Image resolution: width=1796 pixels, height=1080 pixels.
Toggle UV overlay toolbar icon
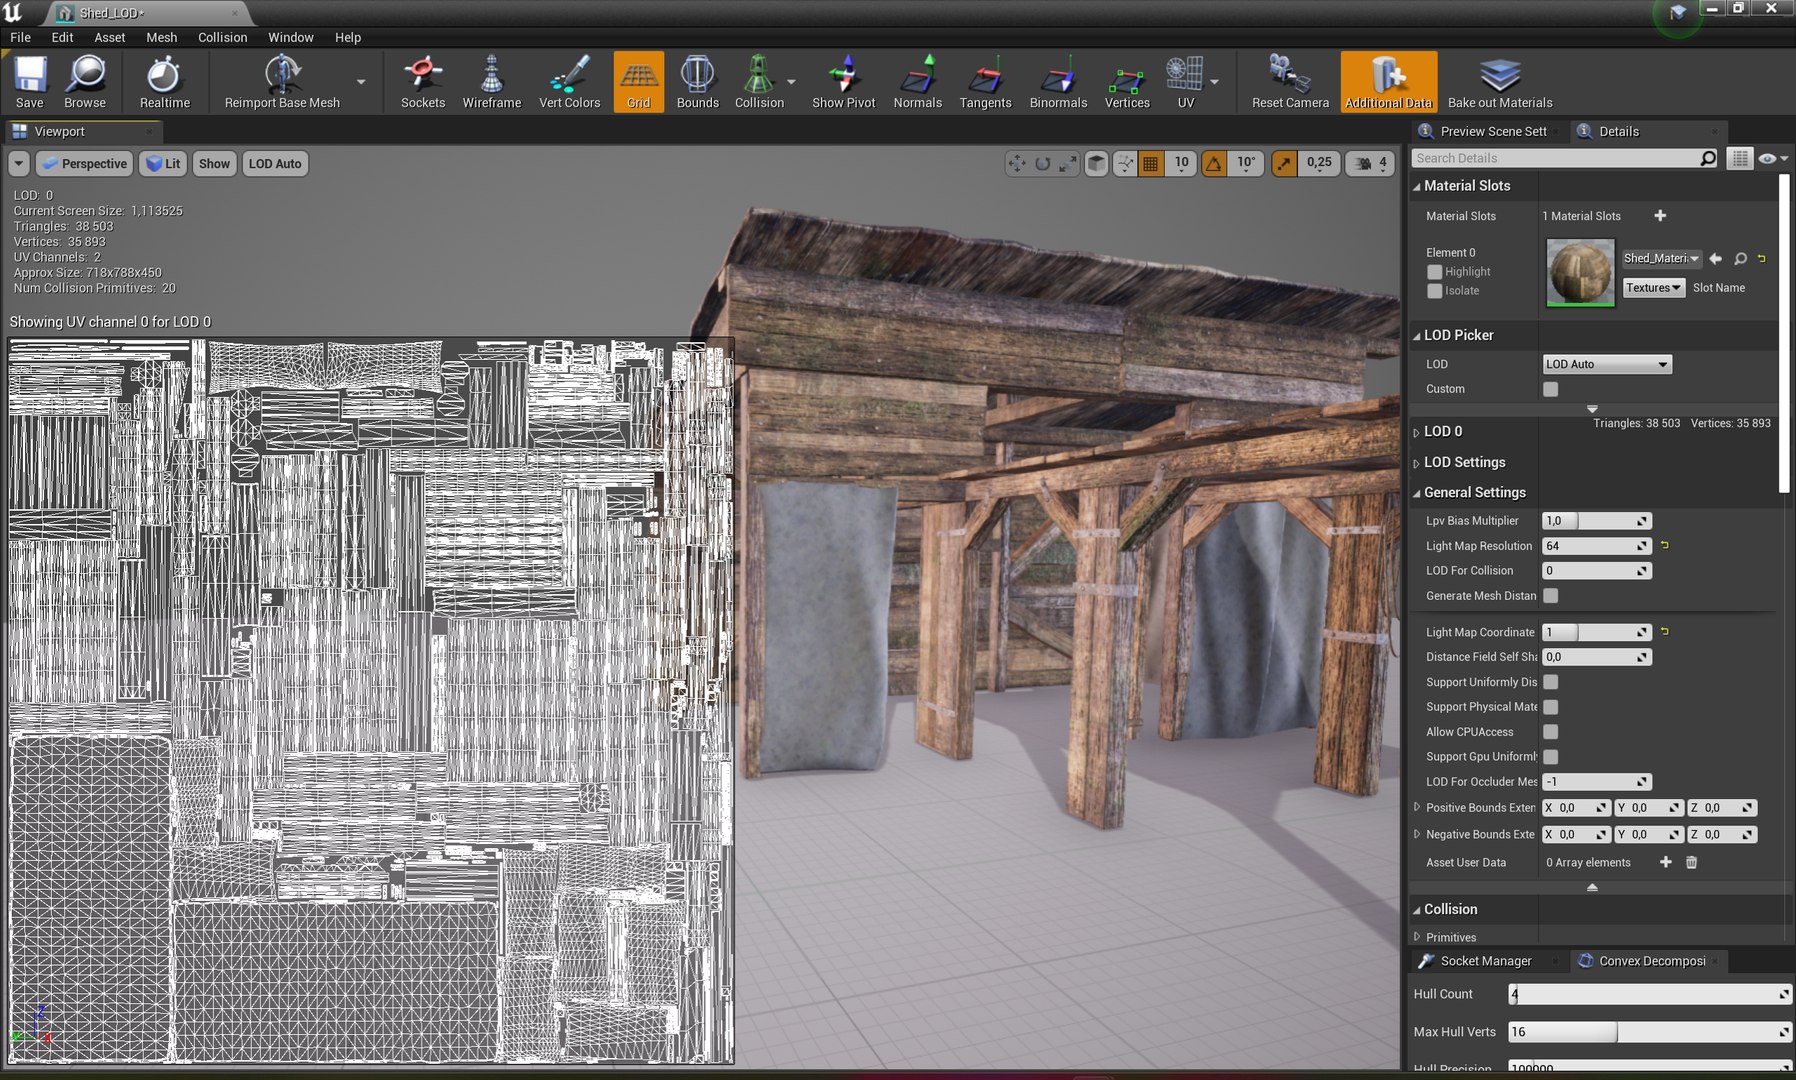point(1185,82)
